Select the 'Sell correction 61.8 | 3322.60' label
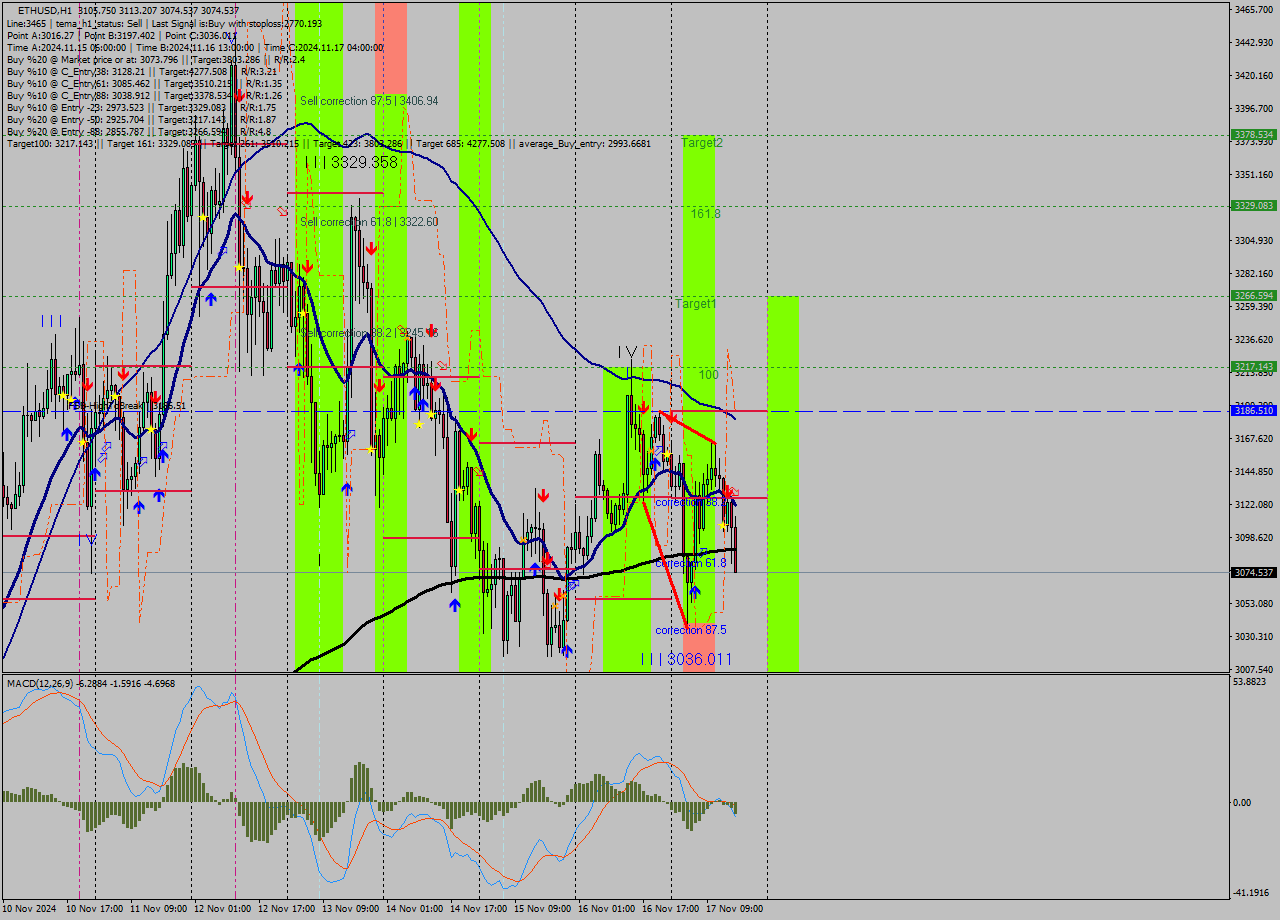 [369, 222]
